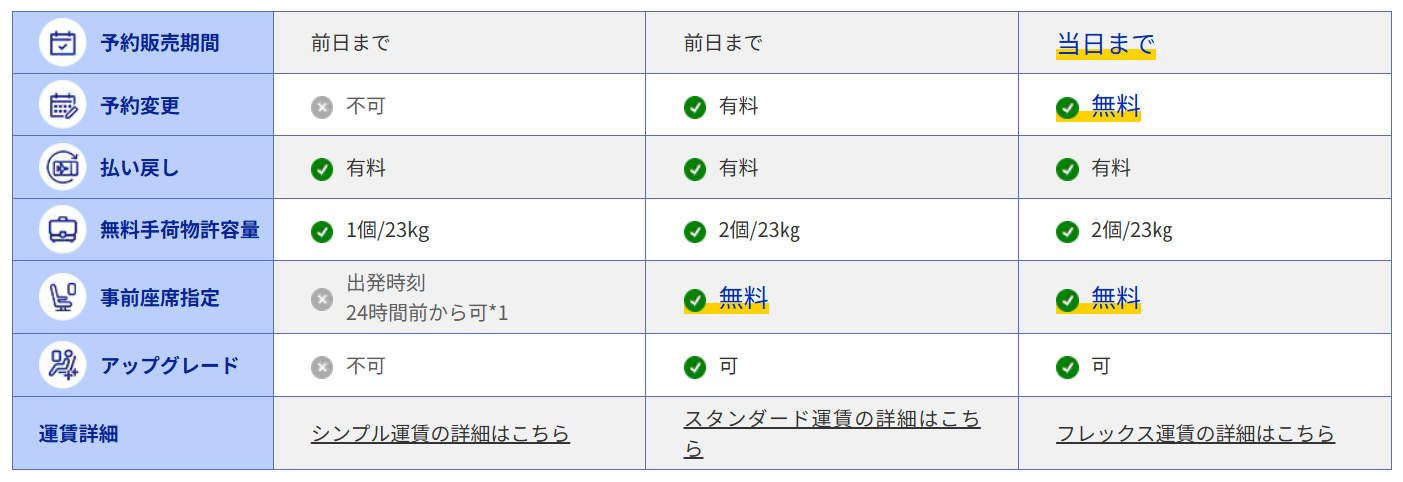Click the green check beside 1個/23kg
The image size is (1403, 482).
point(321,232)
